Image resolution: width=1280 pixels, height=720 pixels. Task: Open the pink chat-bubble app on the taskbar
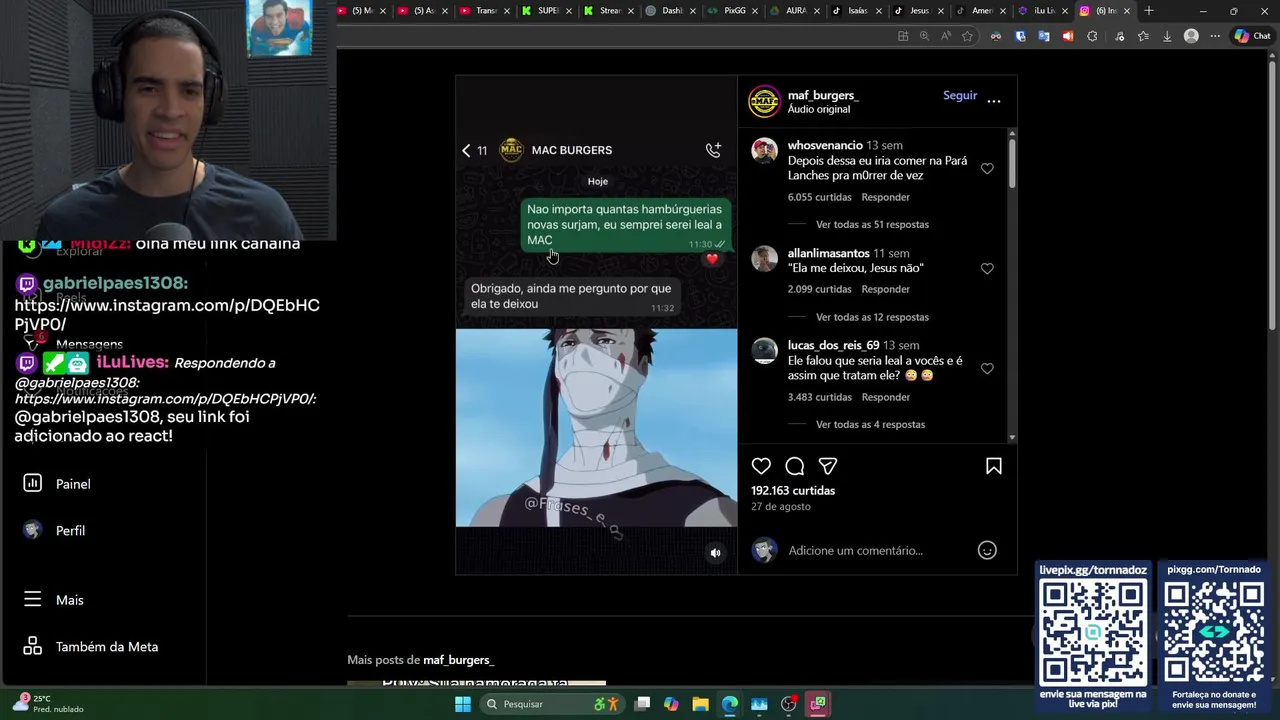(x=818, y=704)
